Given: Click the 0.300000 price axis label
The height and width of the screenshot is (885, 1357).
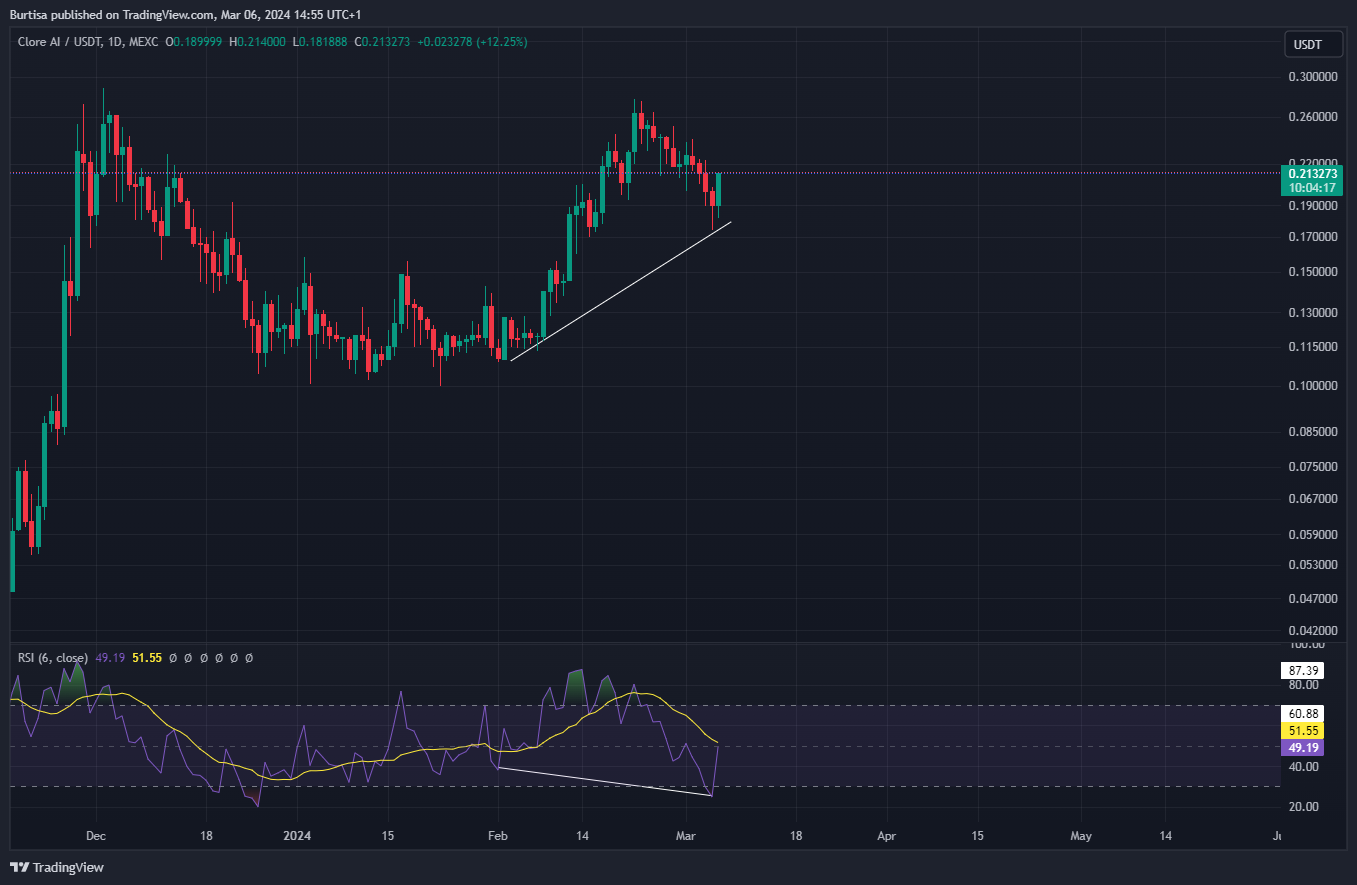Looking at the screenshot, I should pyautogui.click(x=1313, y=76).
